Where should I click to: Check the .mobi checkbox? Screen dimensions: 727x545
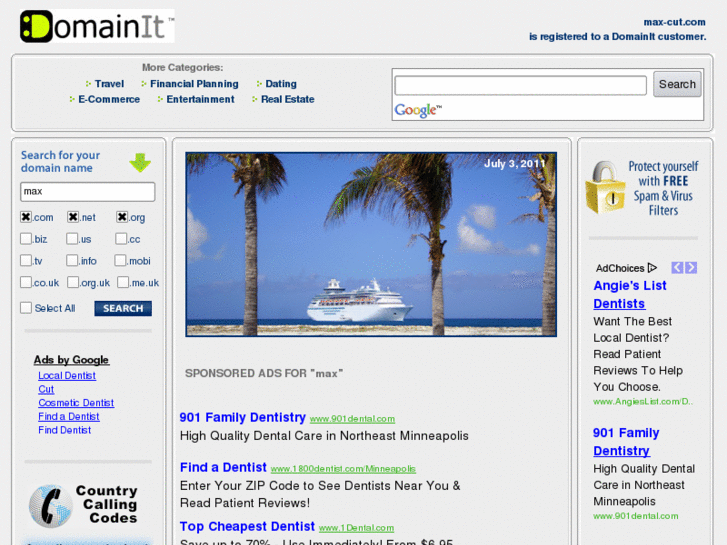click(120, 260)
